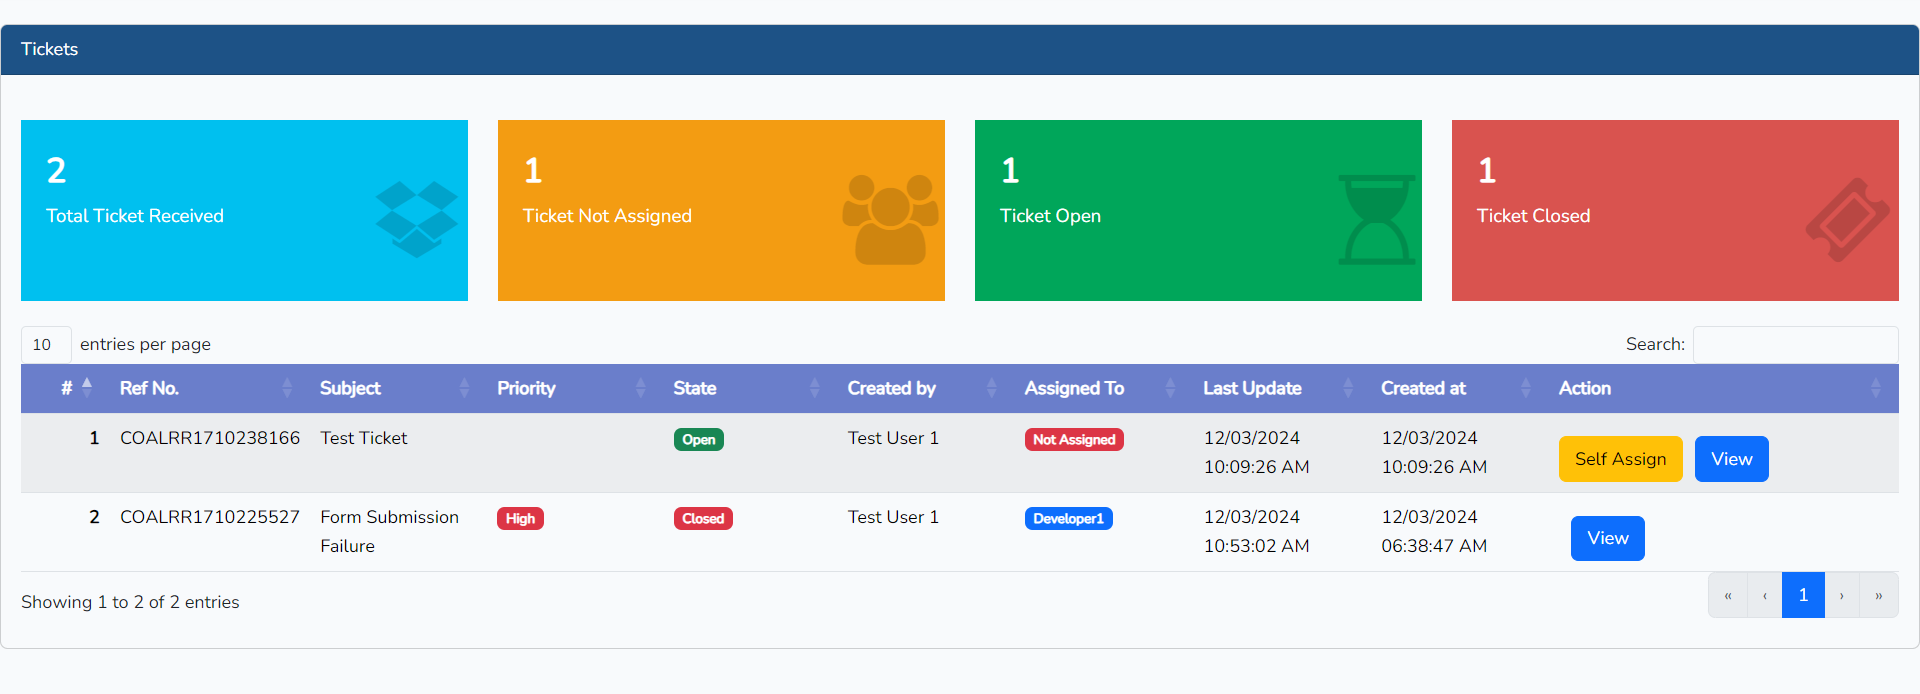Go to next page with single-right arrow
Image resolution: width=1920 pixels, height=694 pixels.
[1841, 596]
